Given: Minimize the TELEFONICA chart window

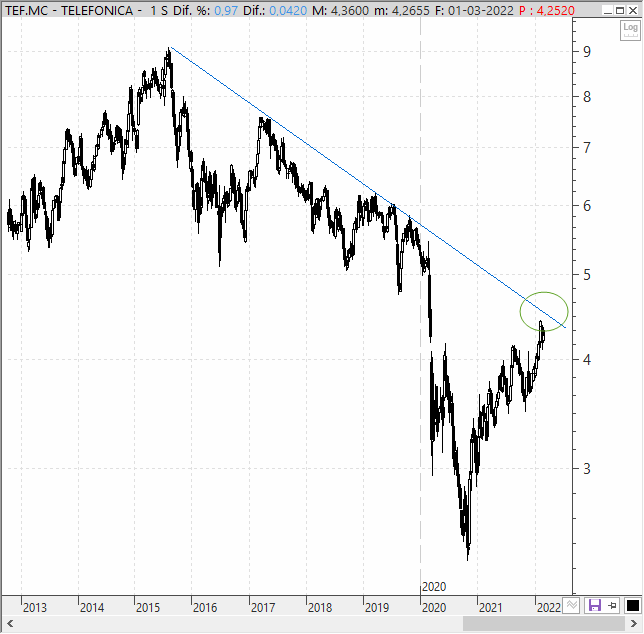Looking at the screenshot, I should tap(608, 10).
